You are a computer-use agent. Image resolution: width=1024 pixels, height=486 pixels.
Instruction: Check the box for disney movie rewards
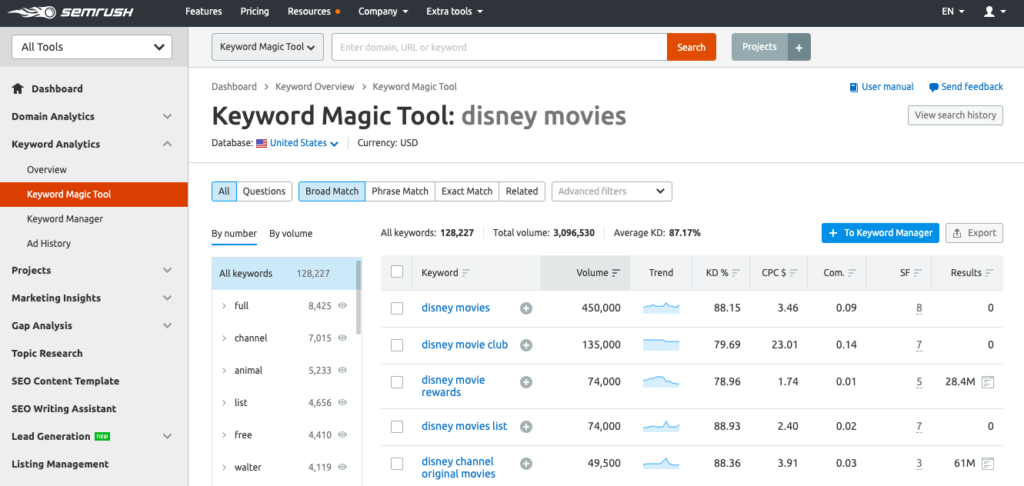(396, 382)
